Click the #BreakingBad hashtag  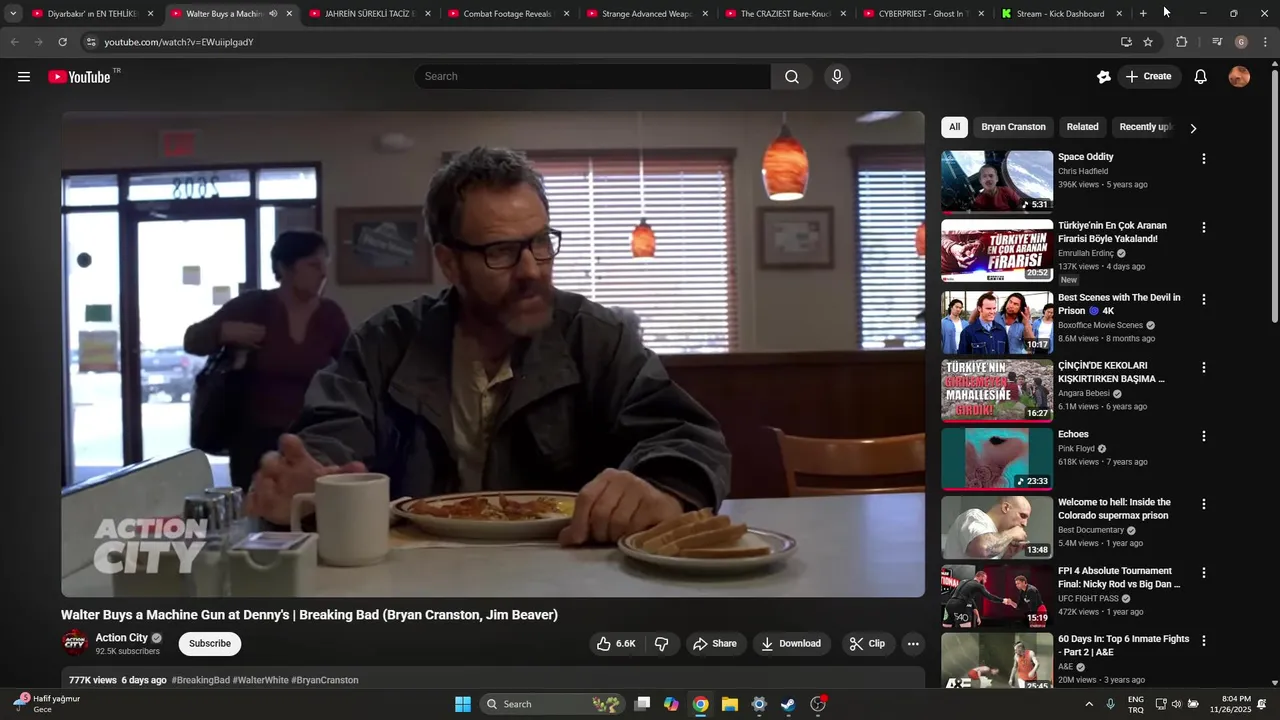point(200,680)
